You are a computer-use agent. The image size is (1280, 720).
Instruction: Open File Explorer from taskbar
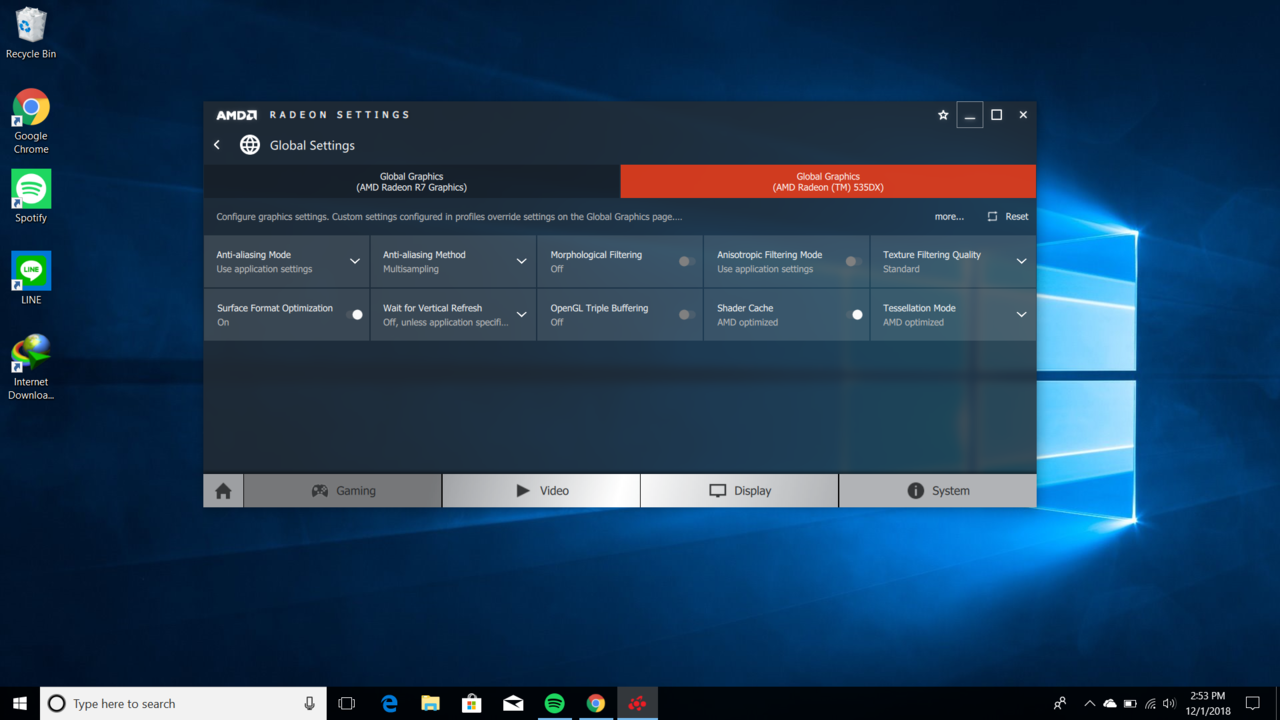pyautogui.click(x=430, y=703)
